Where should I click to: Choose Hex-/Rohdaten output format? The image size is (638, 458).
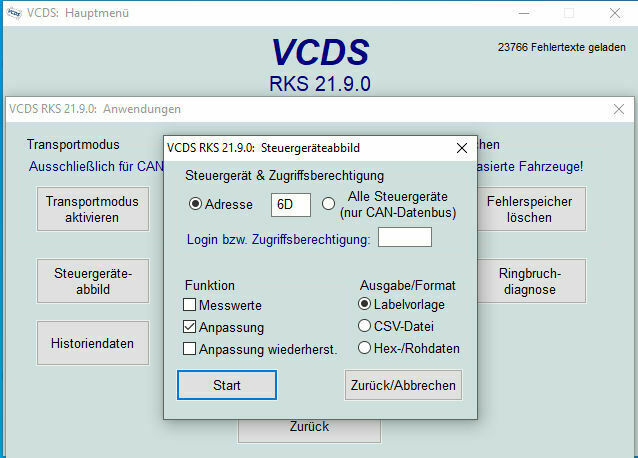click(364, 348)
